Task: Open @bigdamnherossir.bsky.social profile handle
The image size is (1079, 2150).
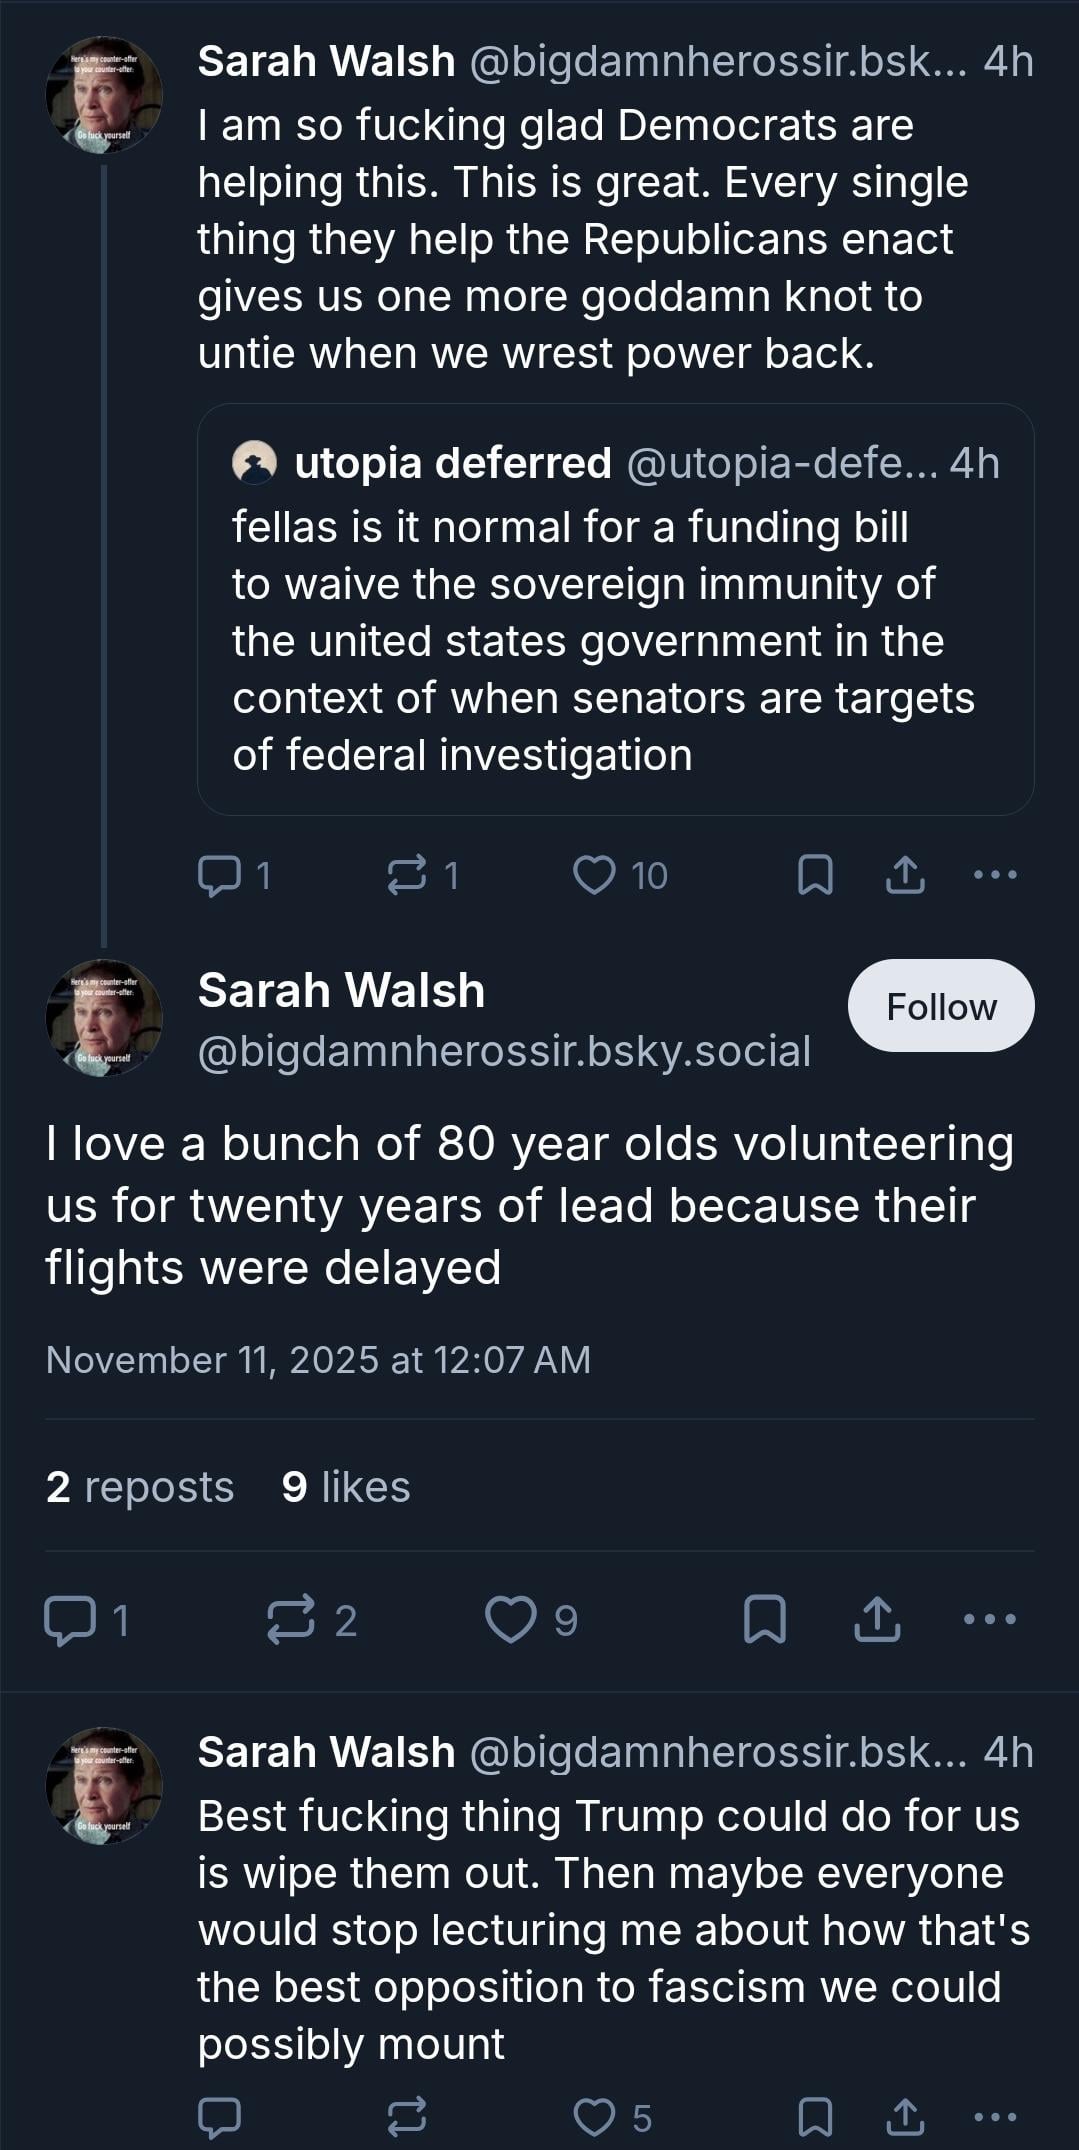Action: tap(504, 1052)
